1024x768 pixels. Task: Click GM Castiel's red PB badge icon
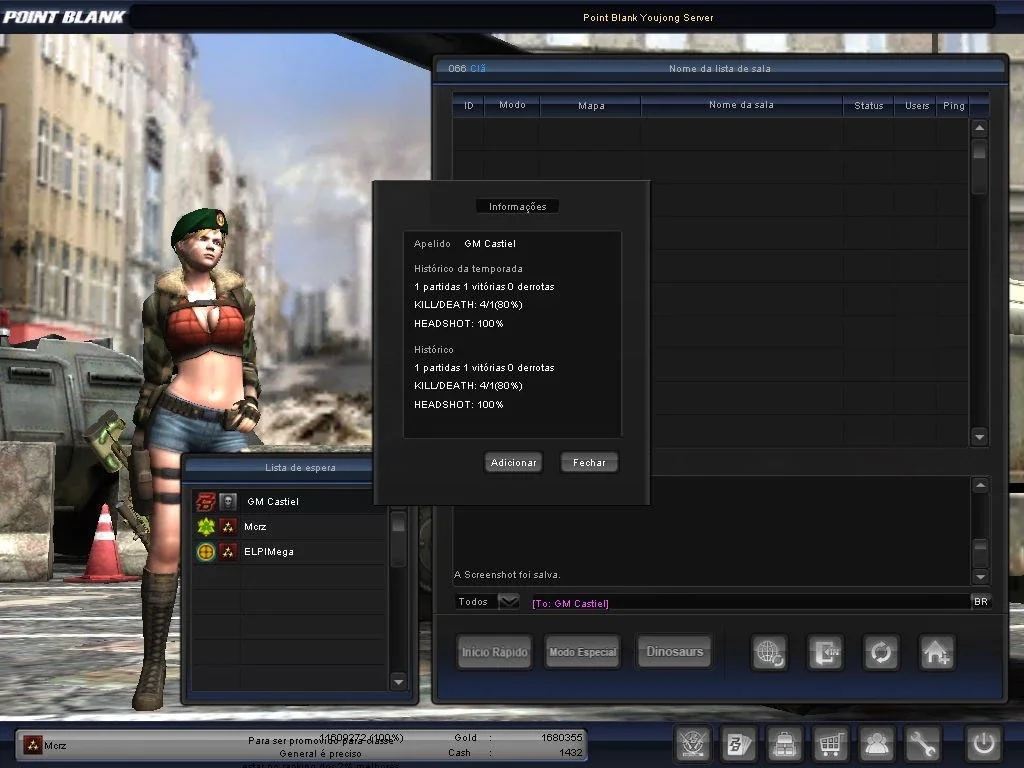pyautogui.click(x=206, y=502)
